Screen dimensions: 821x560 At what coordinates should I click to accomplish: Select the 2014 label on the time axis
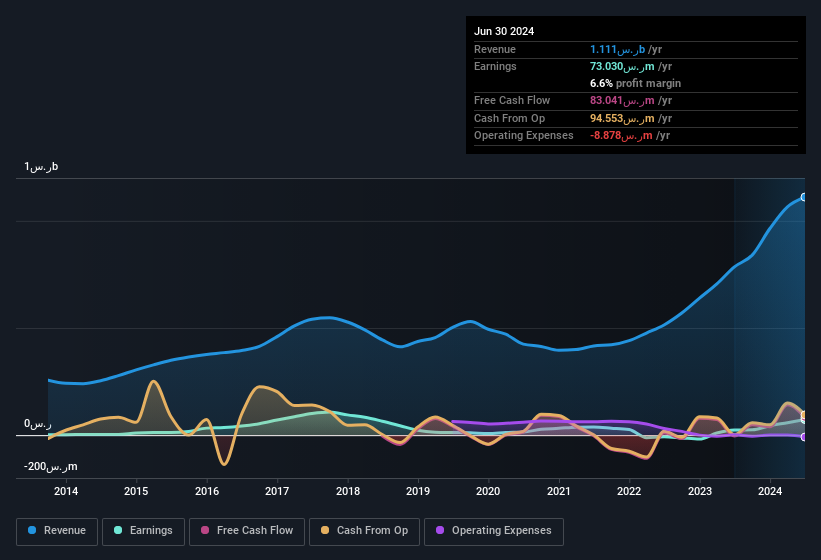66,491
